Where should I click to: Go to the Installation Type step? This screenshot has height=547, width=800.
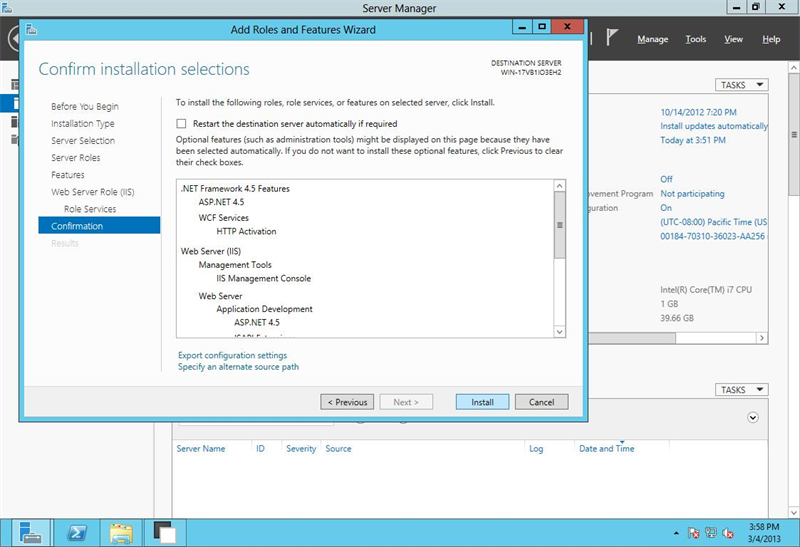83,123
